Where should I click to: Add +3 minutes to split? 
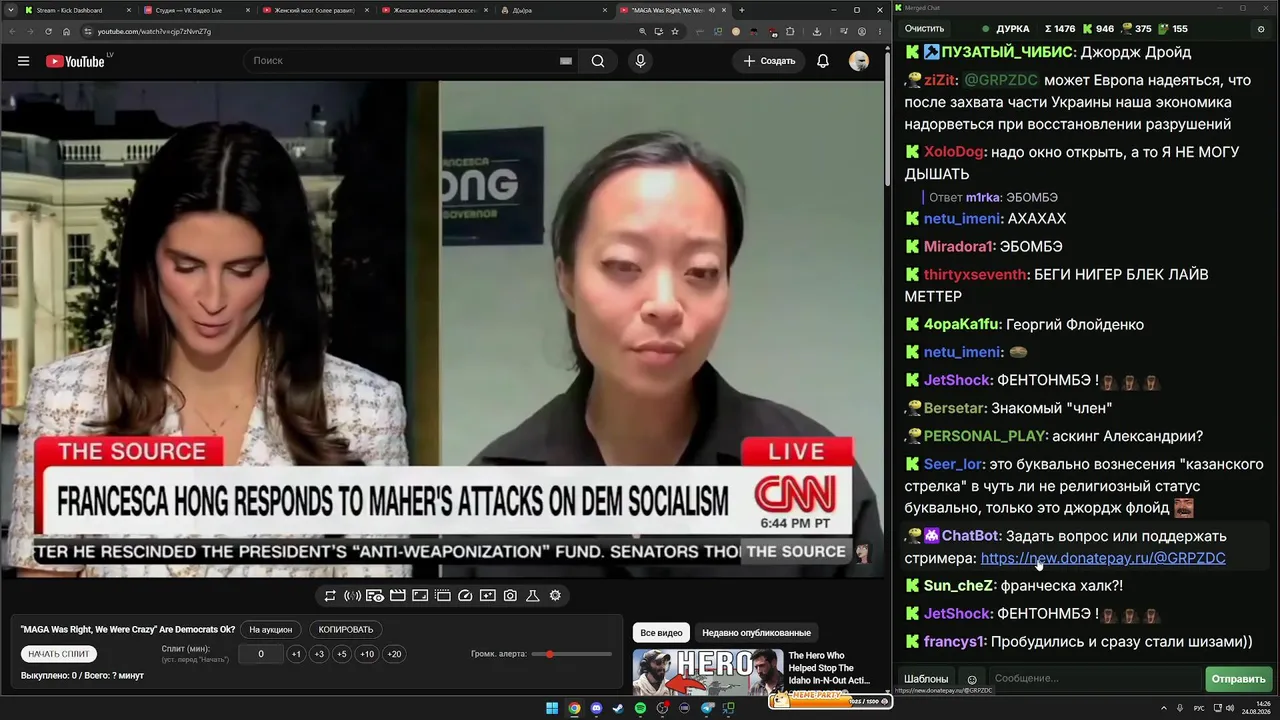[319, 654]
